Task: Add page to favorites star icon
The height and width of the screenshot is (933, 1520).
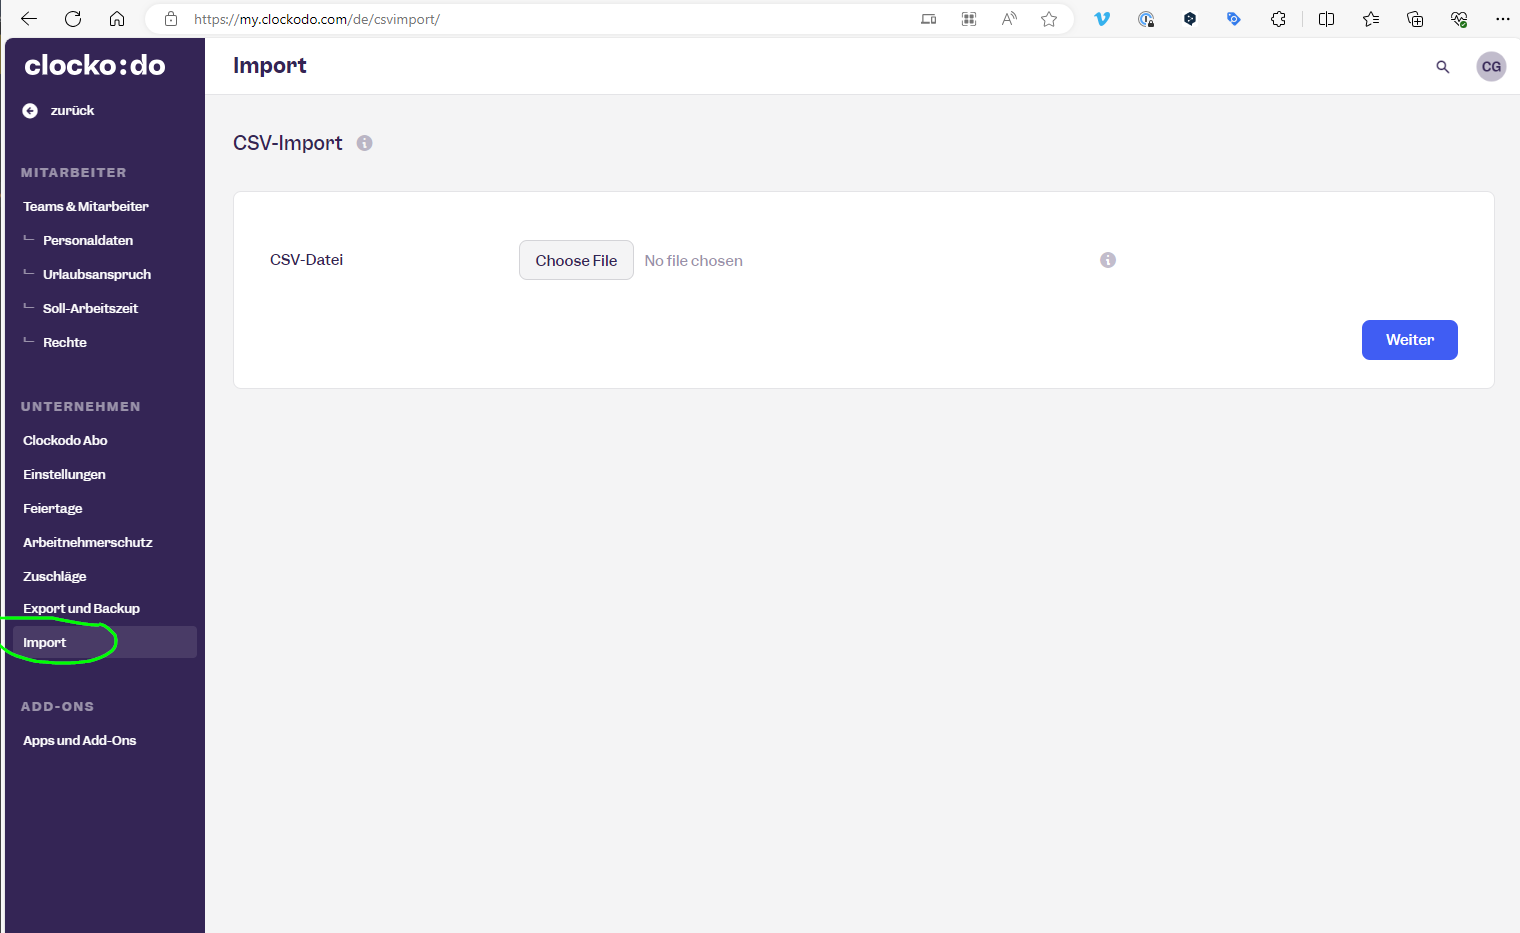Action: [1049, 19]
